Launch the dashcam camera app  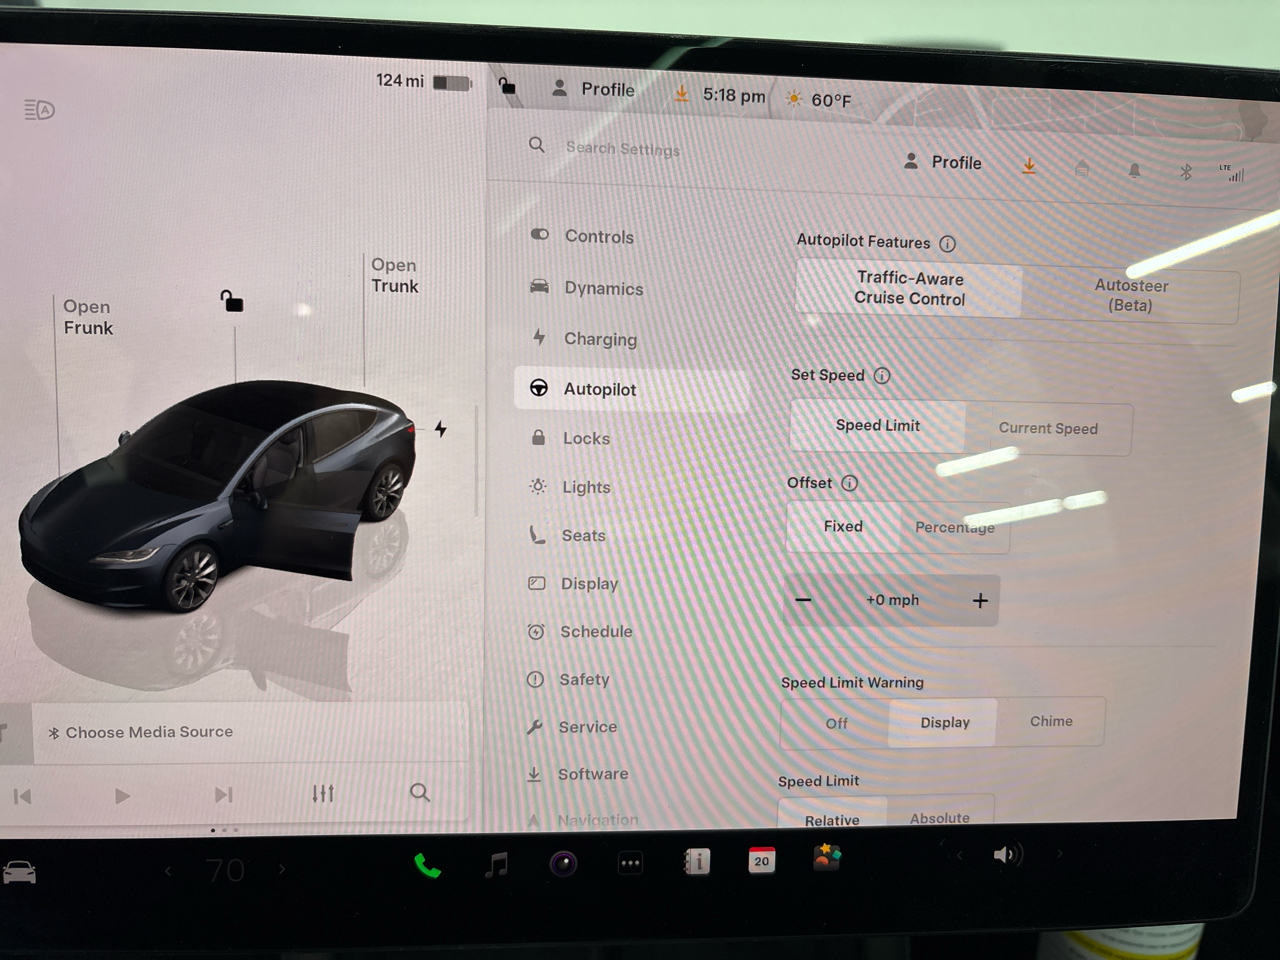(563, 863)
